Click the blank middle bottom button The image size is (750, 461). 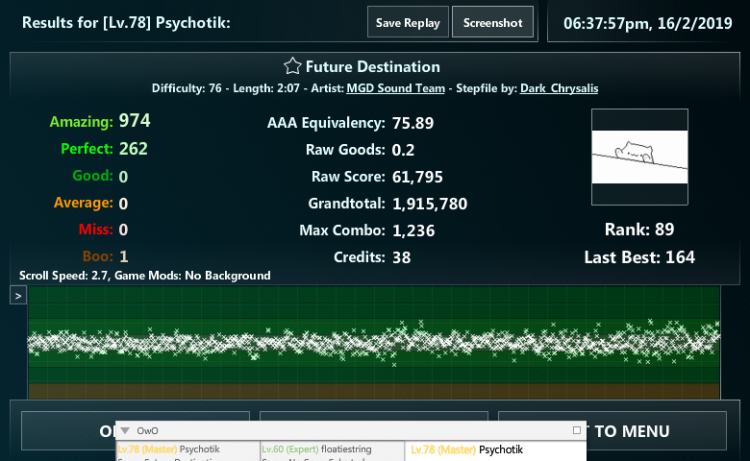pos(374,416)
